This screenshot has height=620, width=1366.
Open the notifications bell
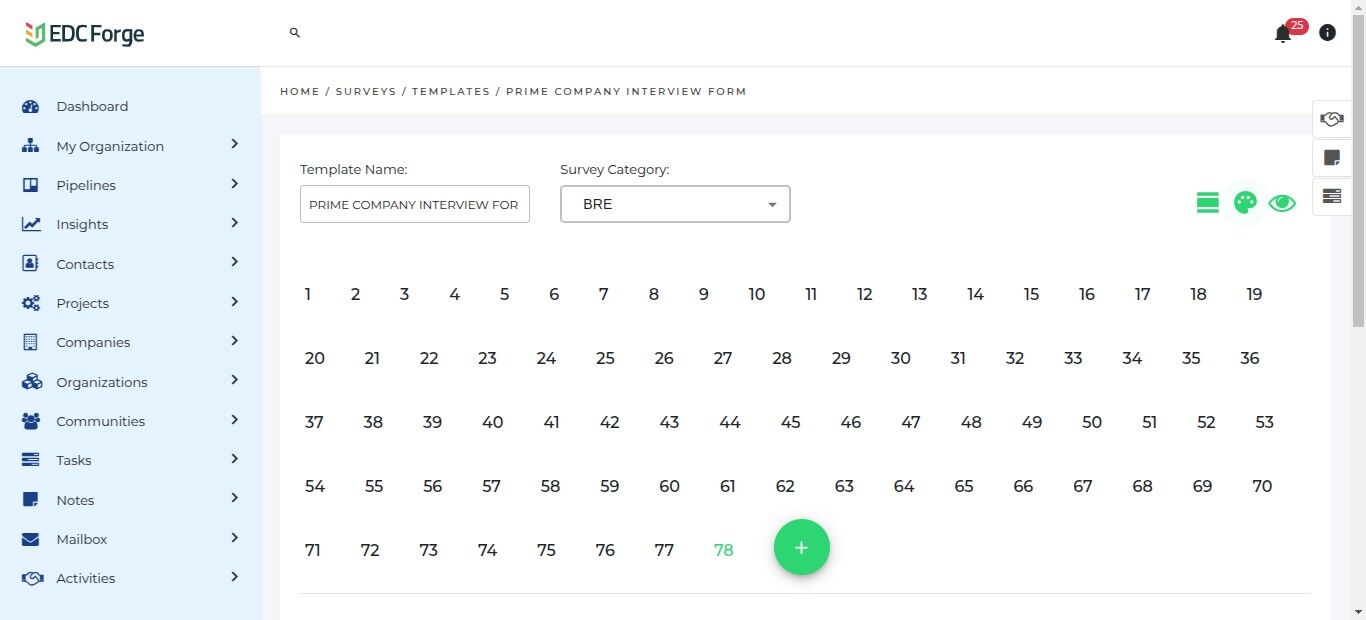pos(1283,34)
